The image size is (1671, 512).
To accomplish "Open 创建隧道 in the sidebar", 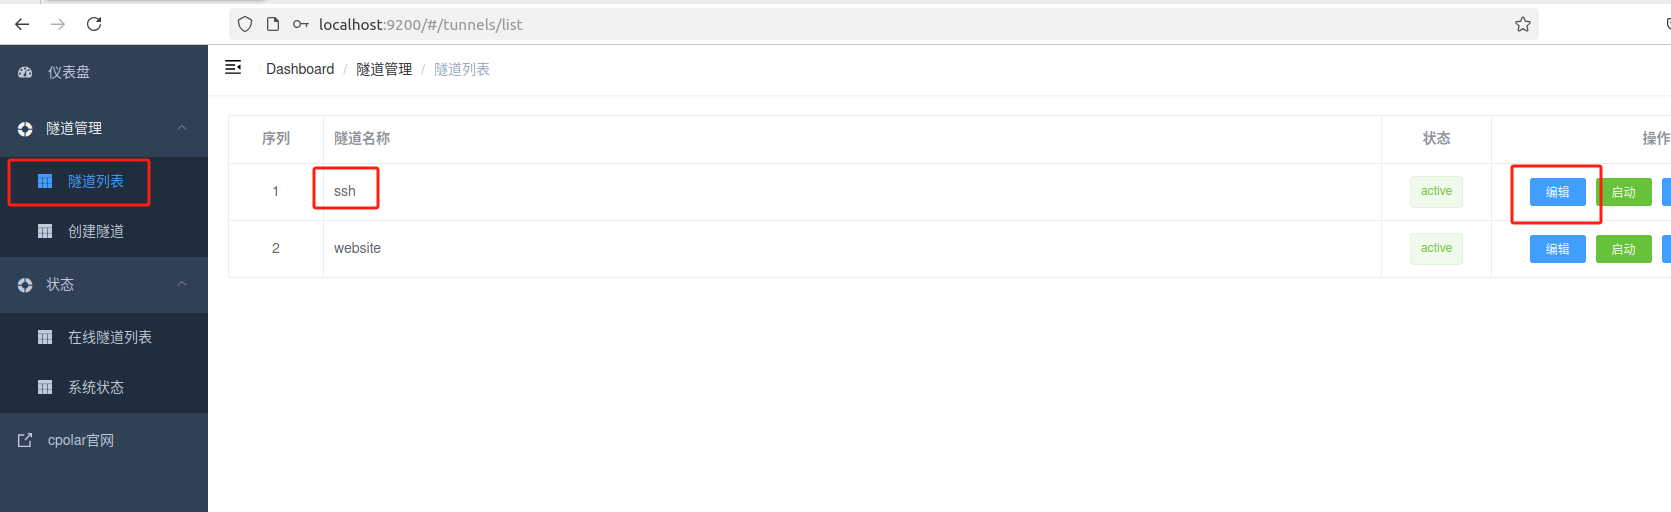I will [95, 231].
